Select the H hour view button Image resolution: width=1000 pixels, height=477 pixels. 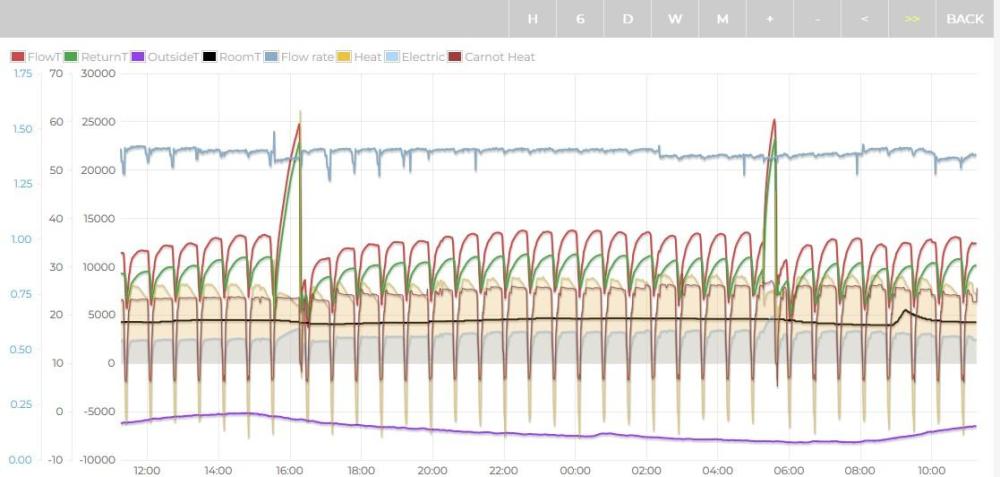point(533,19)
